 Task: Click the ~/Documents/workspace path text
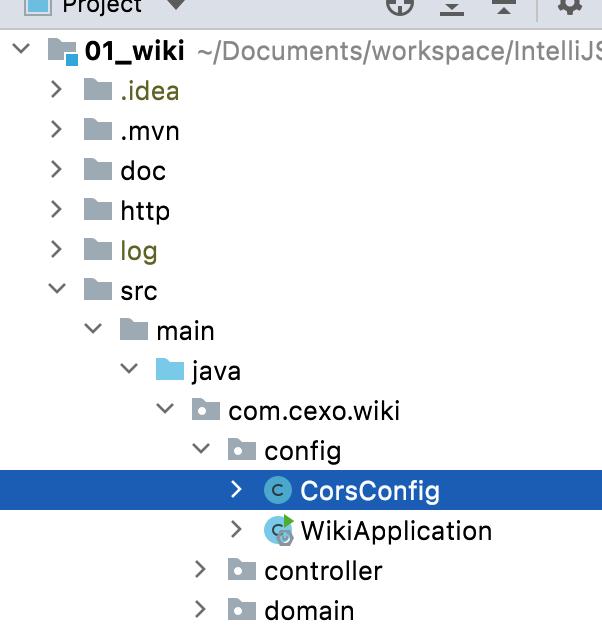[399, 52]
